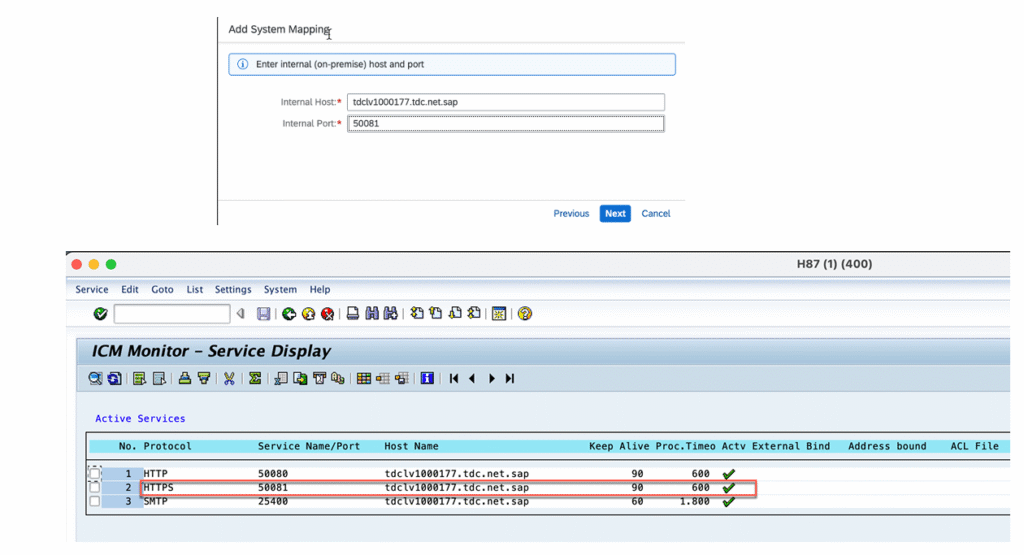Click the blue Information icon
1024x555 pixels.
tap(427, 378)
